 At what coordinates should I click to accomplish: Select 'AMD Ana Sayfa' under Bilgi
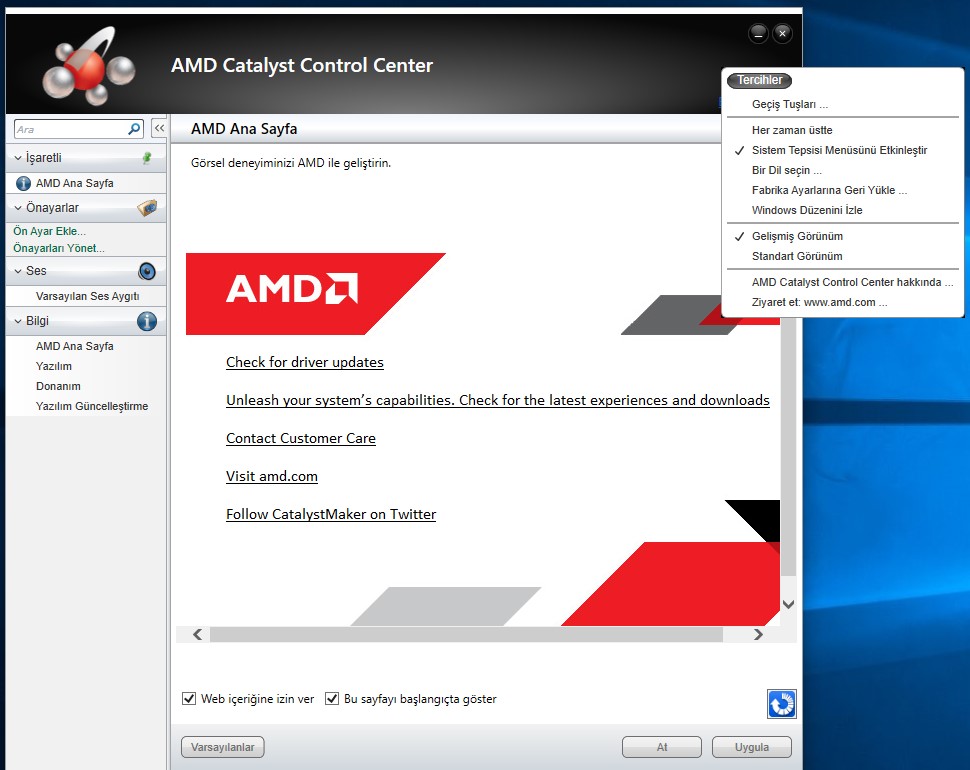[x=75, y=346]
